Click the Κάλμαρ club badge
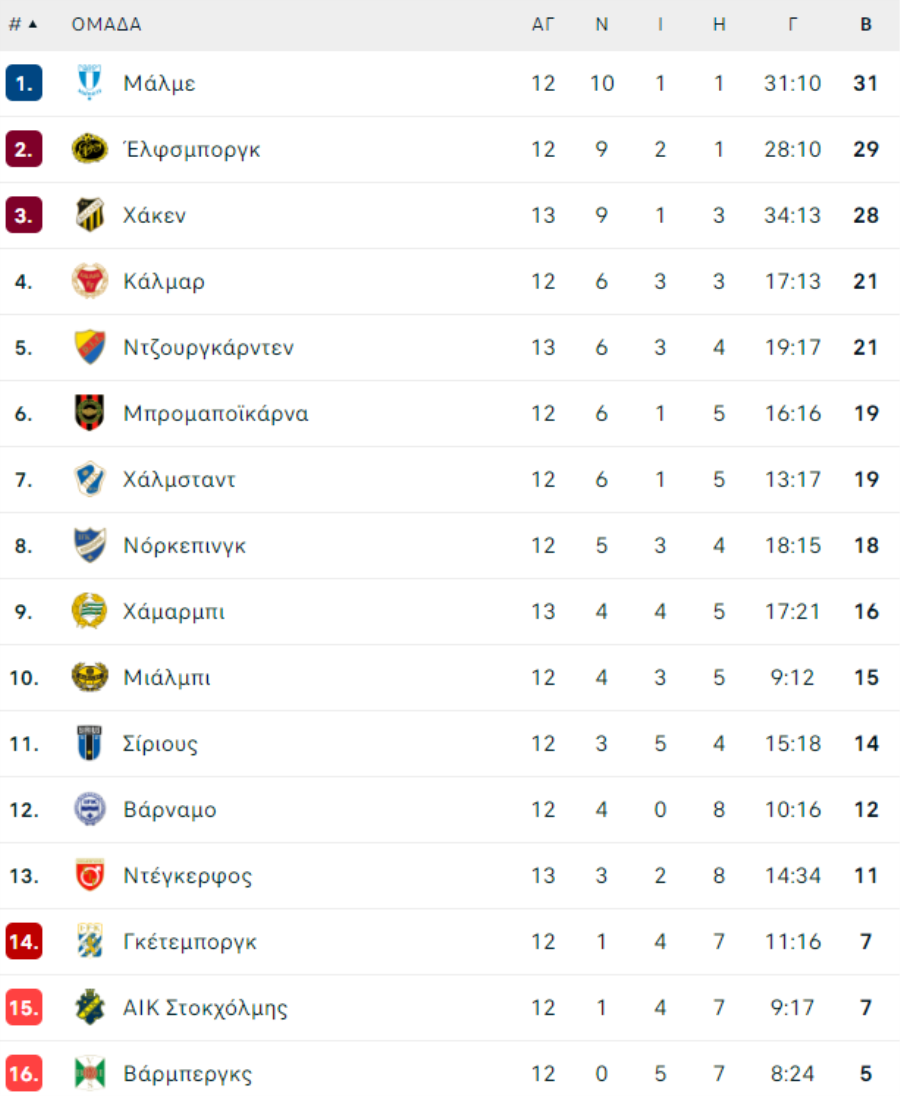Viewport: 900px width, 1096px height. point(89,281)
